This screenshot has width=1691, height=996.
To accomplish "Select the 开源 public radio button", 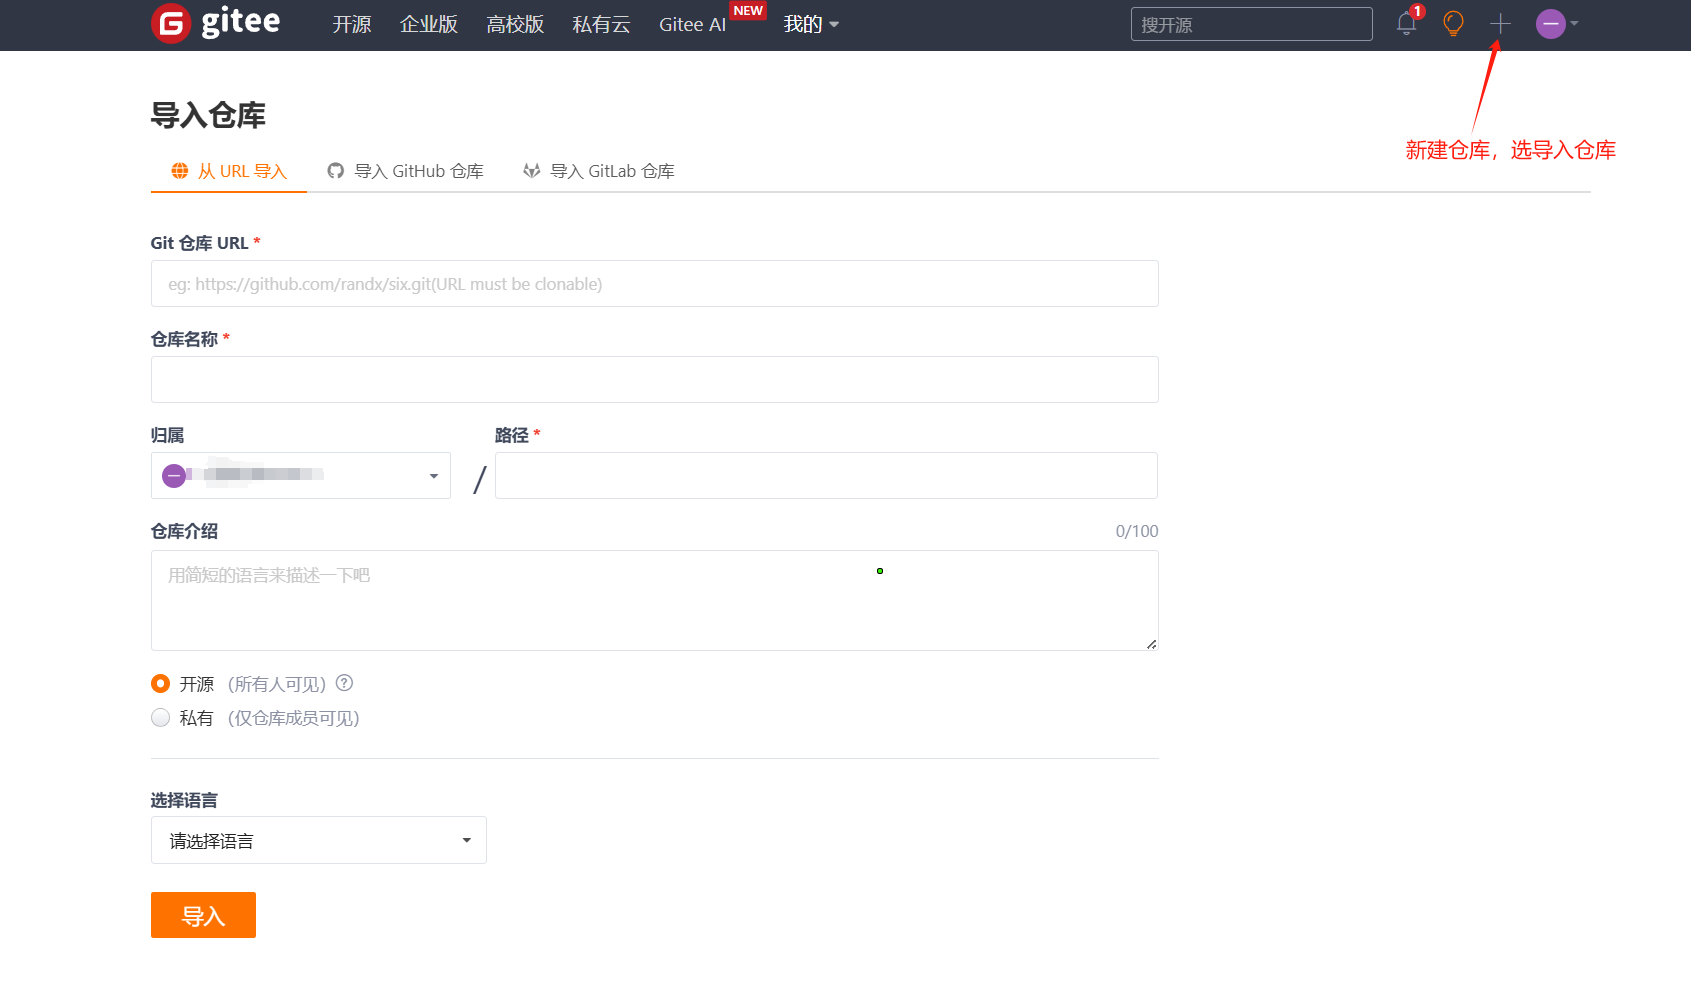I will tap(160, 683).
